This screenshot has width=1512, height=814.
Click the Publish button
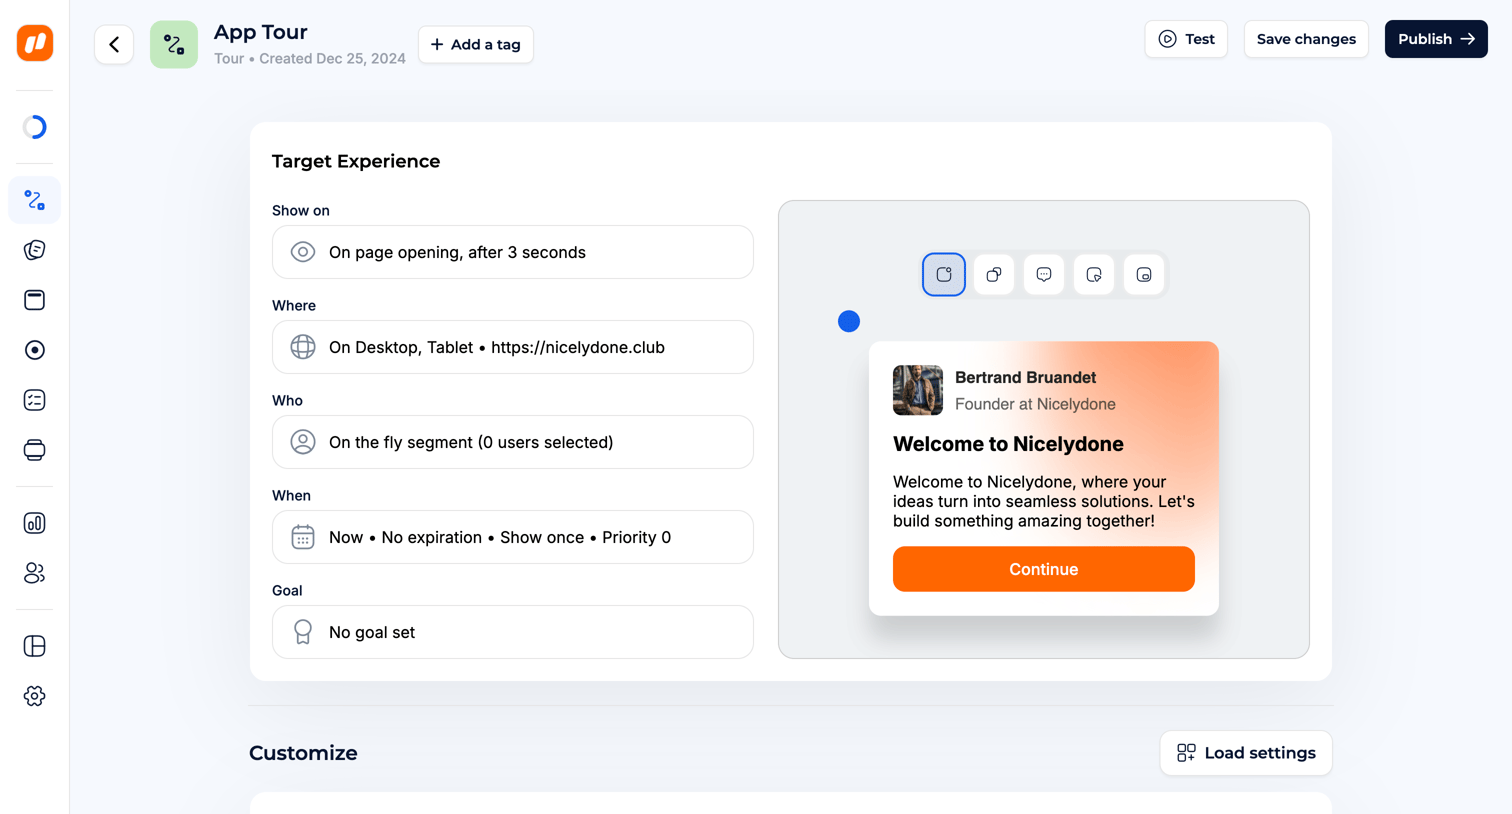[1436, 39]
